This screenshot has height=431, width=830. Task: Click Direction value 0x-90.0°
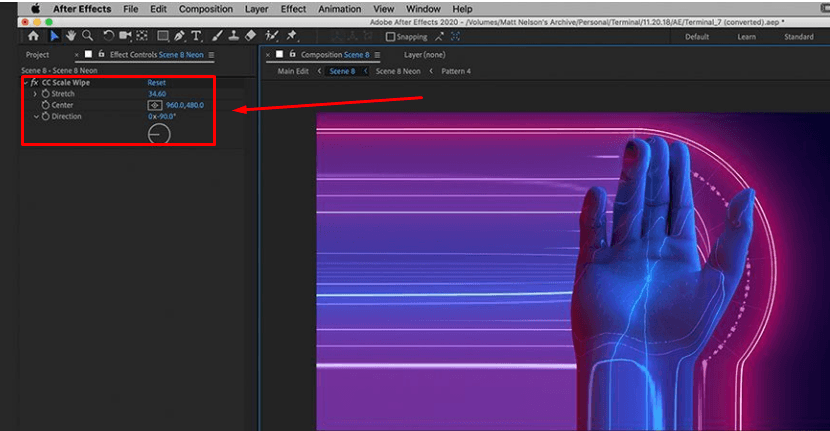[162, 116]
